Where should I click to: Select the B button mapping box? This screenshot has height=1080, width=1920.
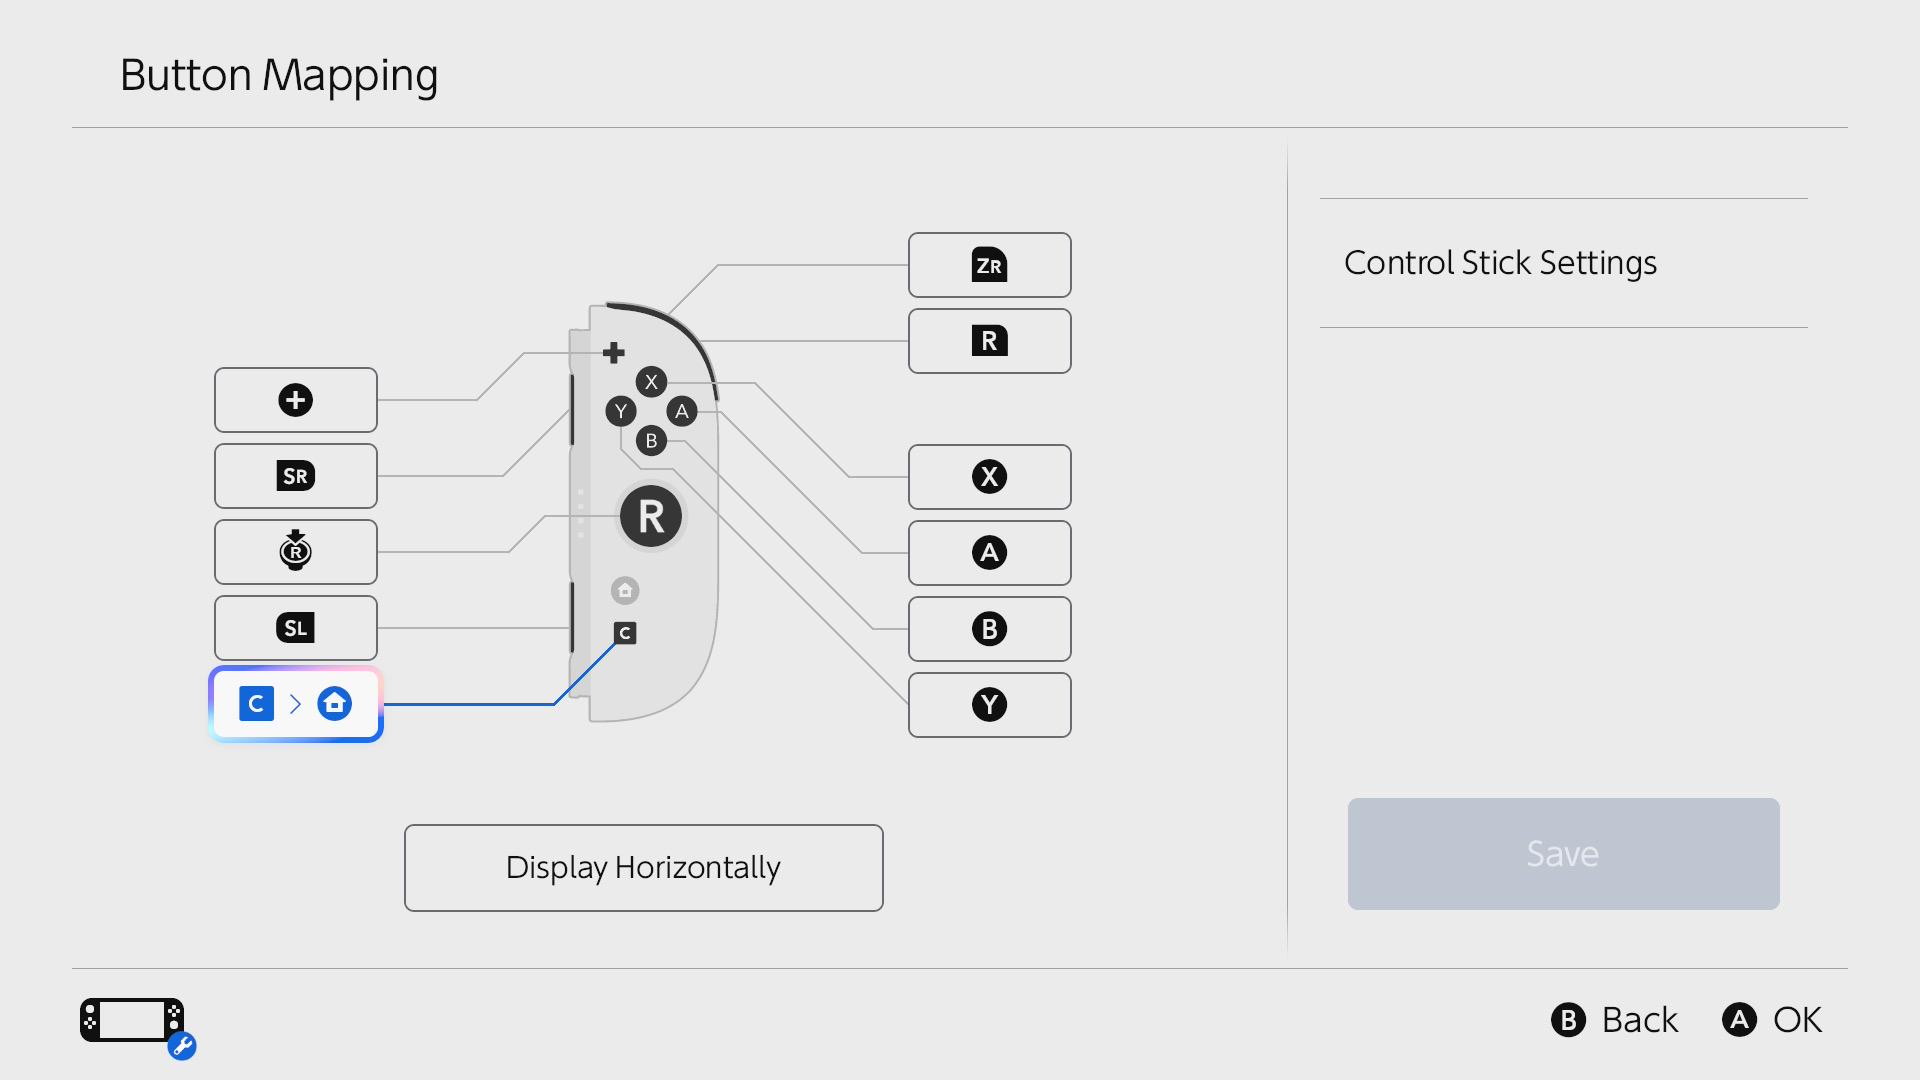pyautogui.click(x=989, y=629)
